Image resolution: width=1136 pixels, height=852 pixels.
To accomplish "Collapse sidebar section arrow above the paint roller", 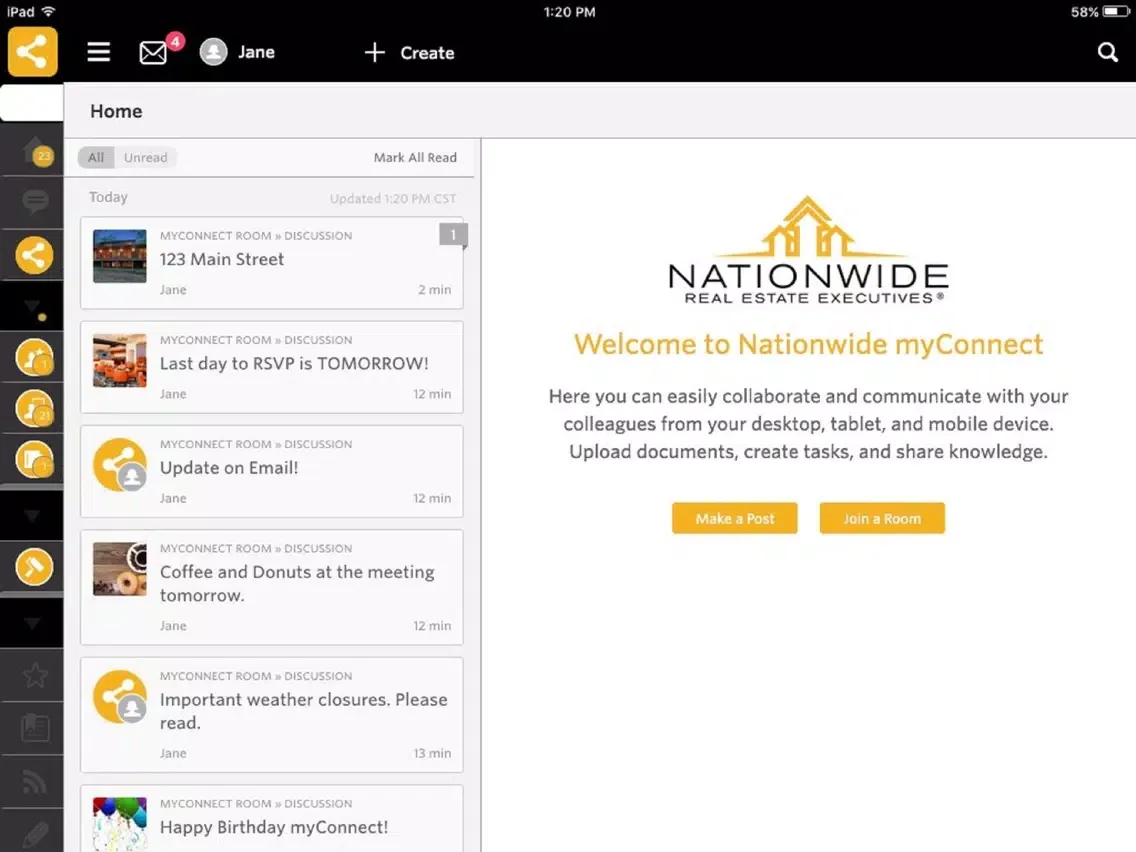I will (x=33, y=516).
